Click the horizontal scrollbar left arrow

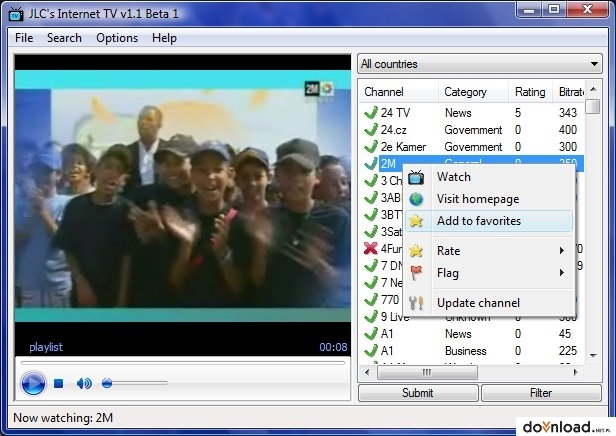click(x=367, y=372)
